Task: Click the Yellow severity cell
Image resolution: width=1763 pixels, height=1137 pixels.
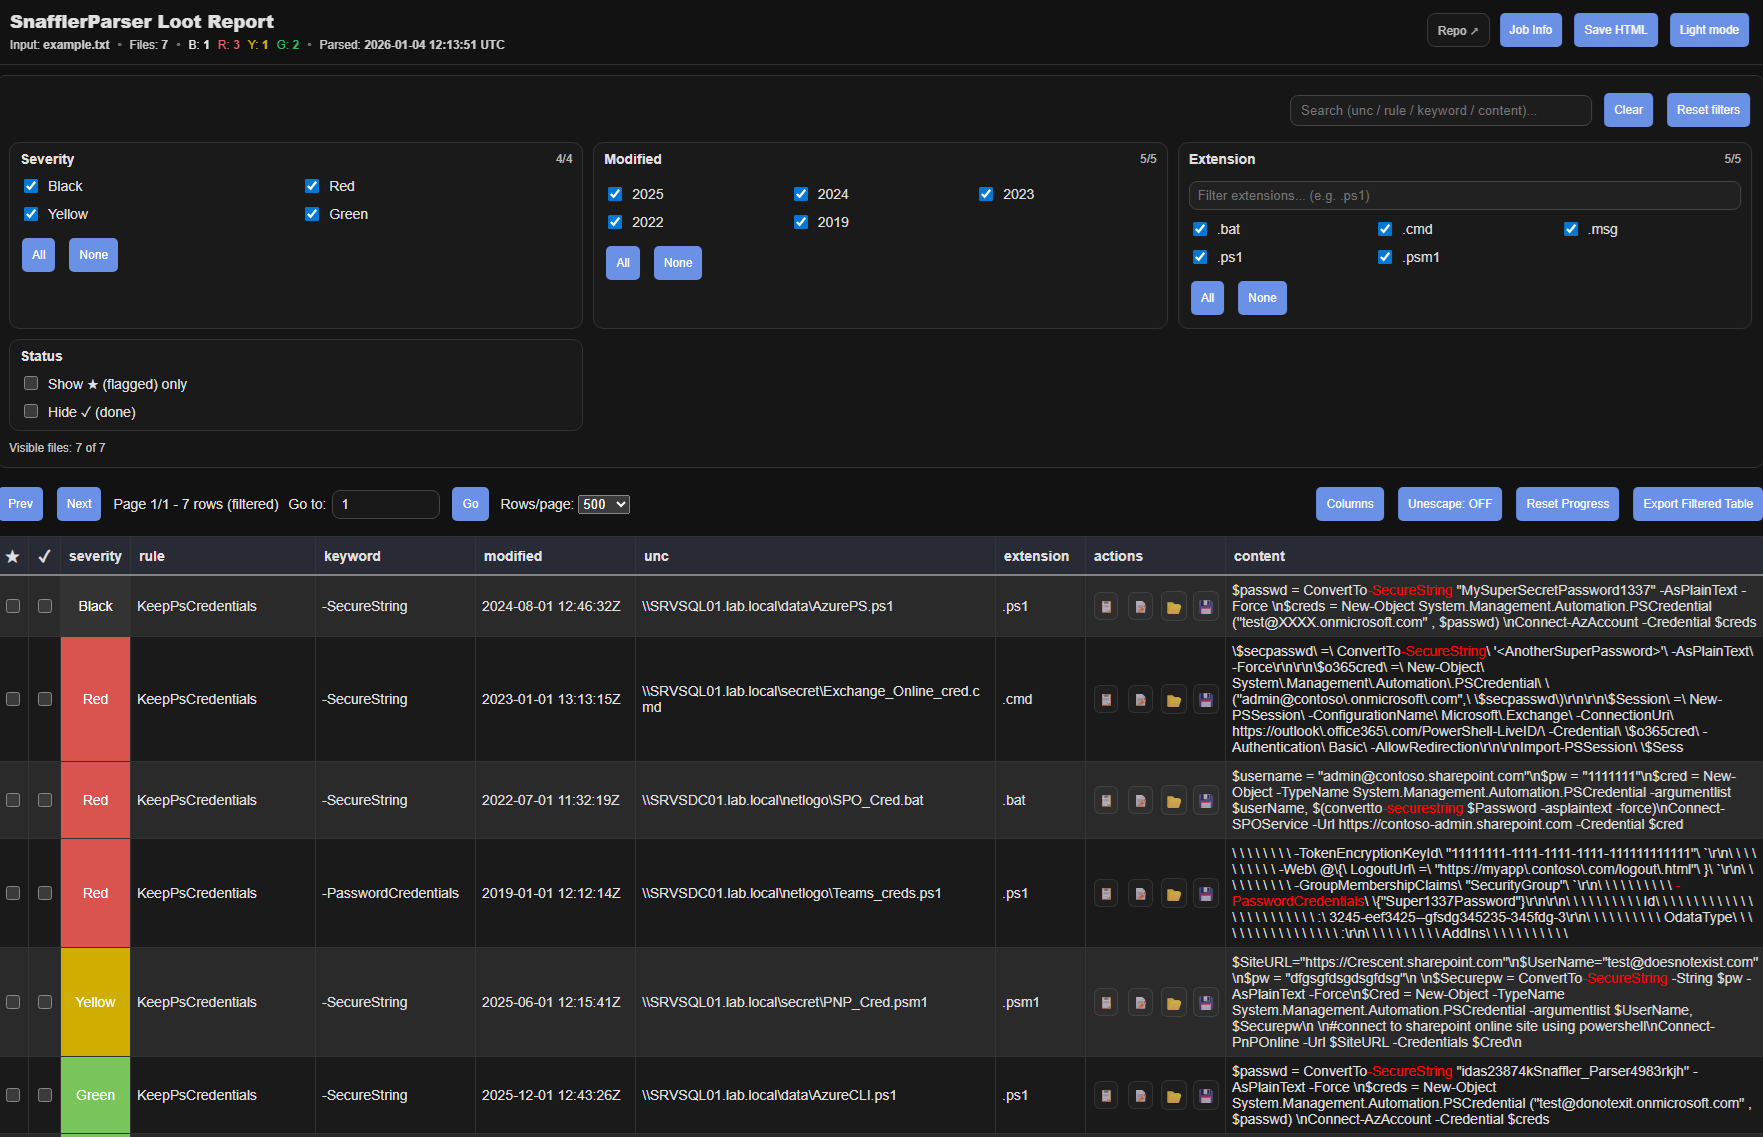Action: coord(95,1002)
